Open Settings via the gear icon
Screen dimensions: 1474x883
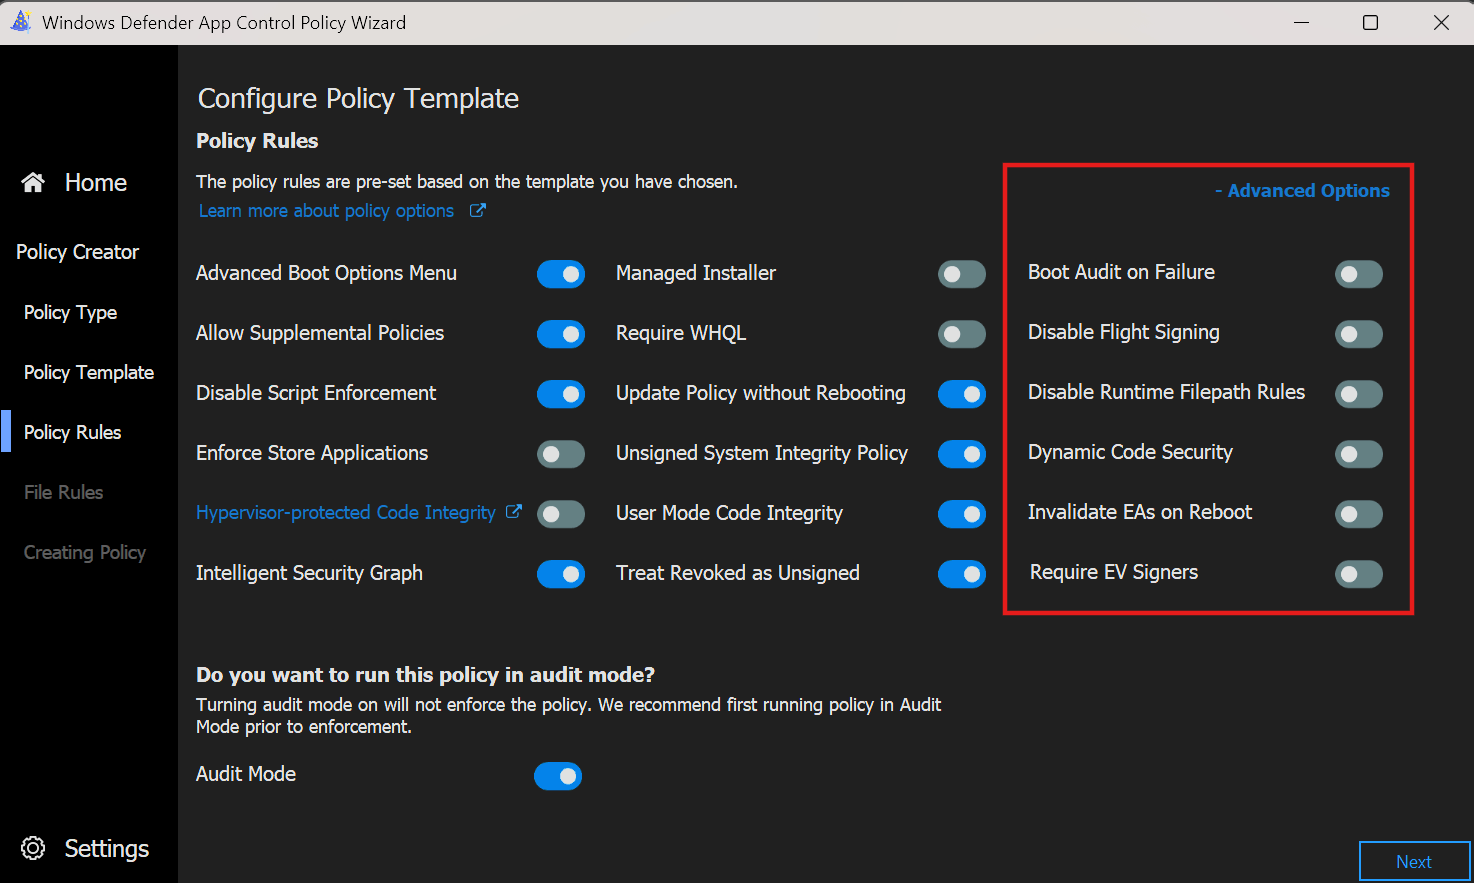(33, 848)
